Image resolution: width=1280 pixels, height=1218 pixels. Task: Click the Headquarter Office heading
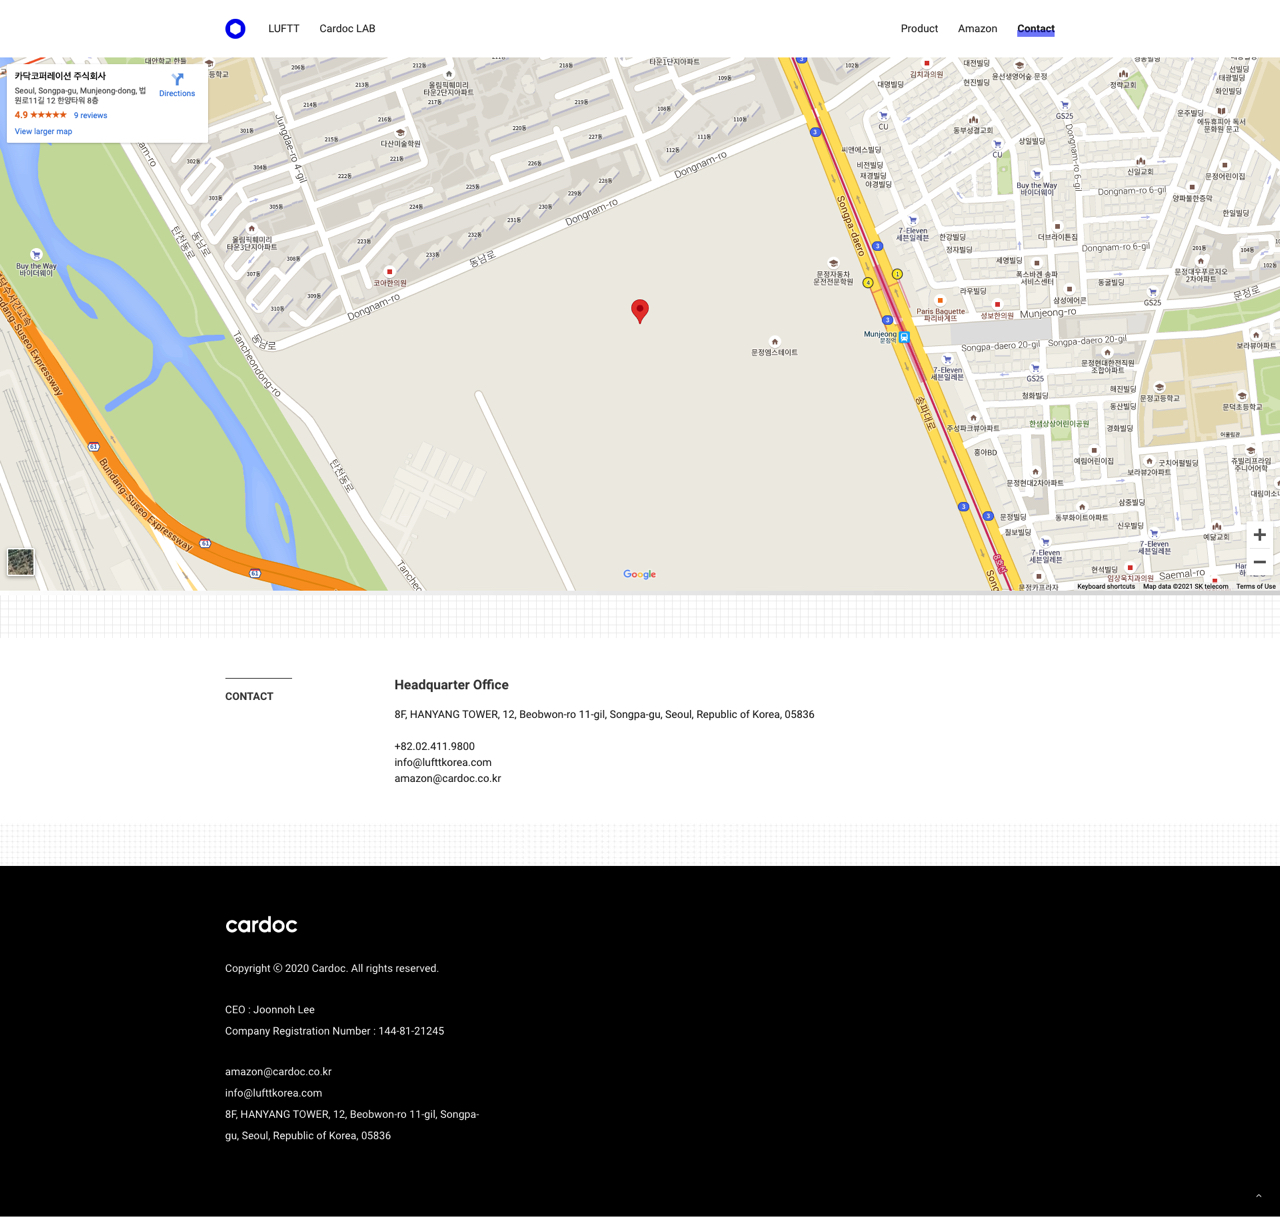[451, 685]
